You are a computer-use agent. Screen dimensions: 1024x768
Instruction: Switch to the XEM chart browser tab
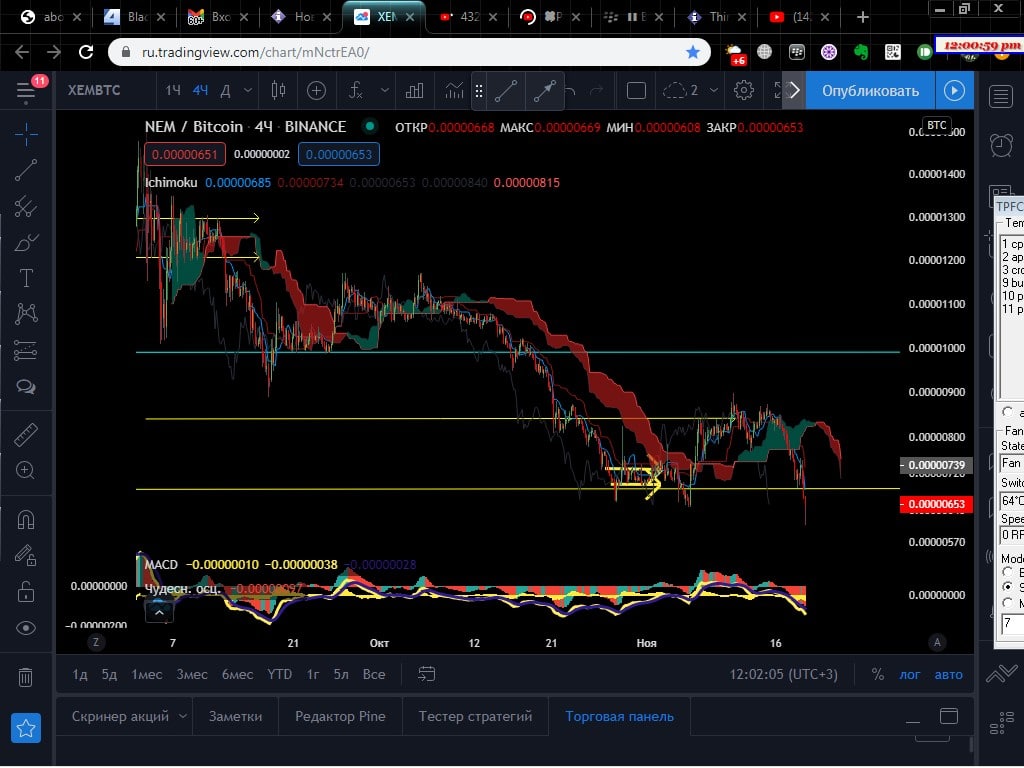pos(385,17)
